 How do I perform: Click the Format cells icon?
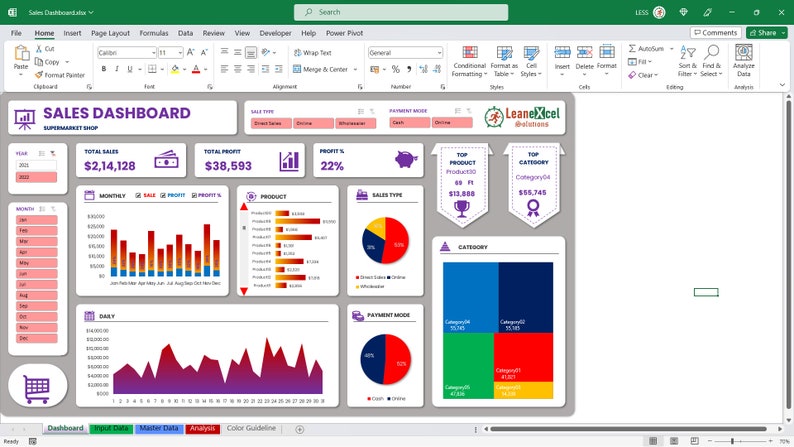pyautogui.click(x=607, y=52)
